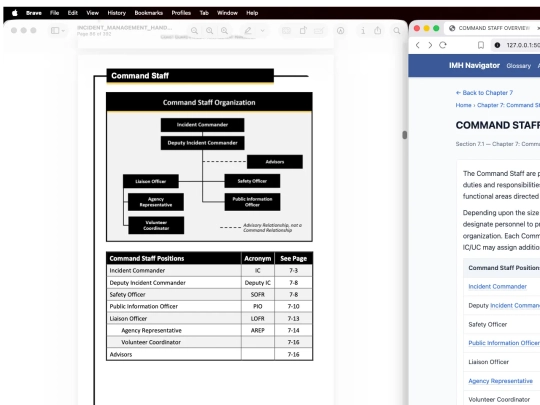Open the Public Information Officer web link
Image resolution: width=540 pixels, height=405 pixels.
(x=504, y=343)
